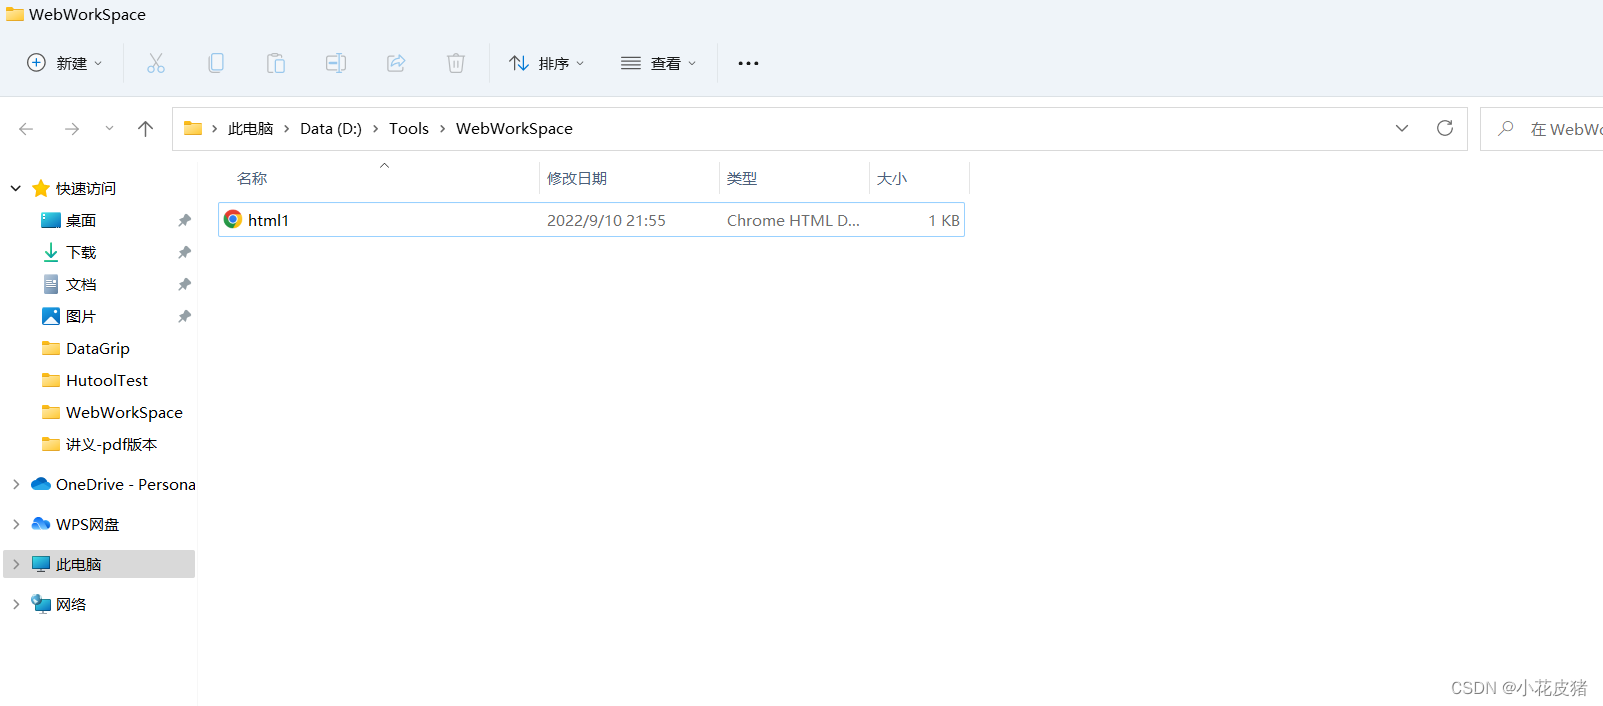
Task: Select the html1 file name
Action: tap(268, 220)
